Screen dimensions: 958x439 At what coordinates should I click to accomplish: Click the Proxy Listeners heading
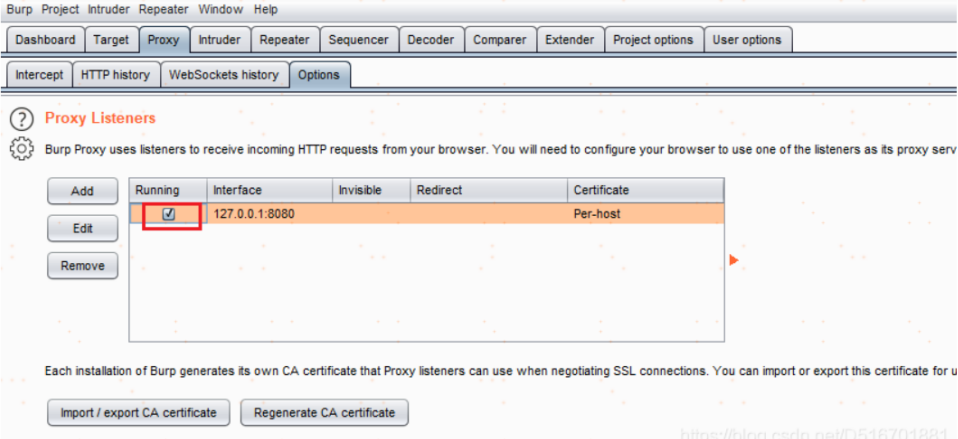pyautogui.click(x=101, y=118)
